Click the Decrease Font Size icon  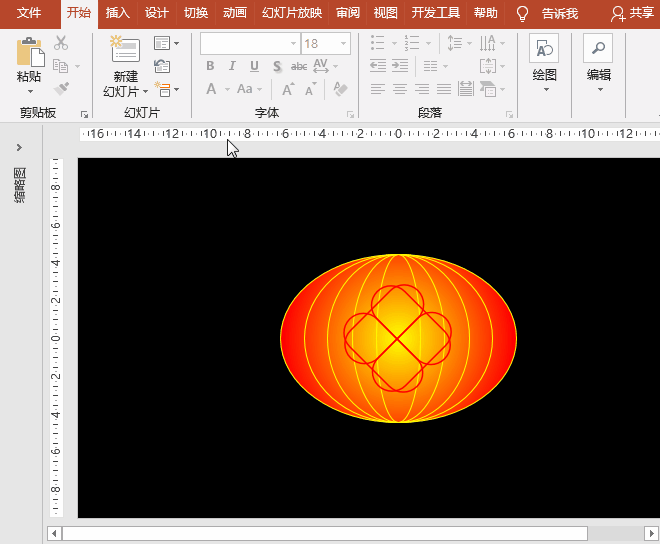[x=311, y=89]
